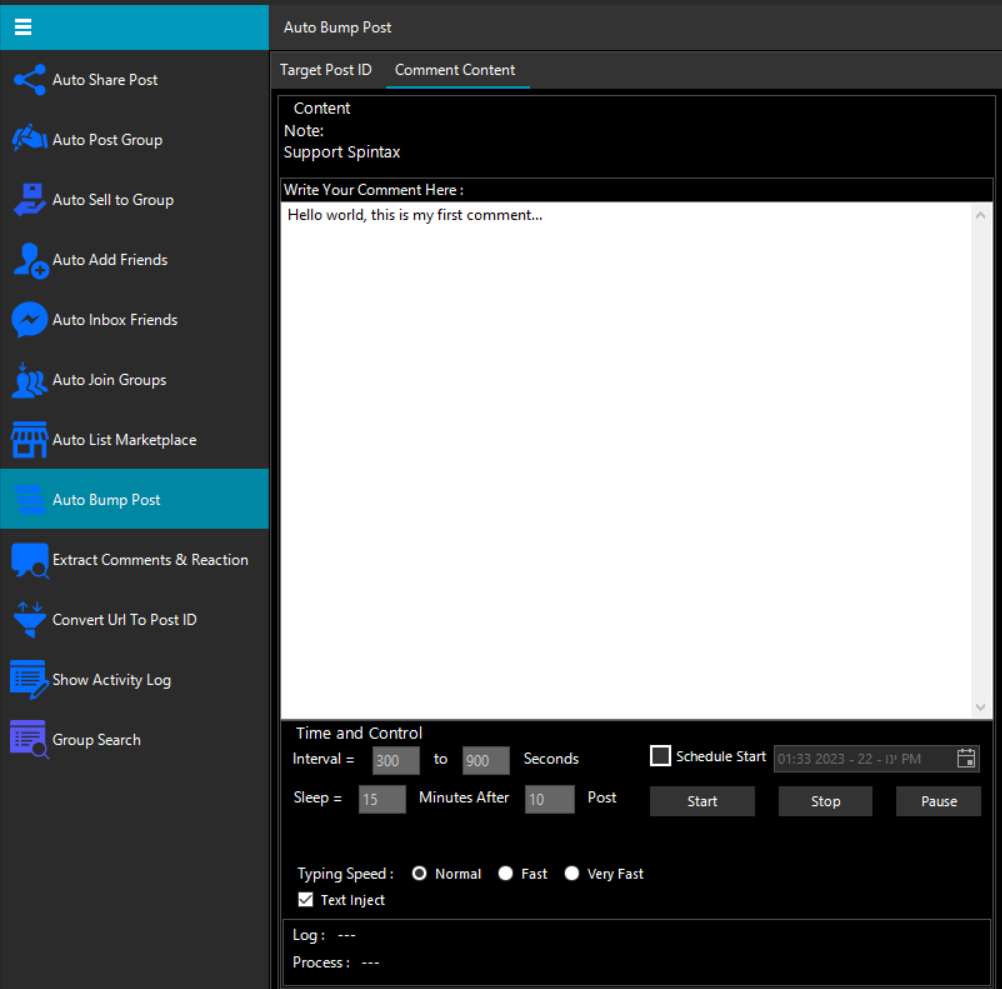Screen dimensions: 1002x989
Task: Click the Group Search icon
Action: click(29, 740)
